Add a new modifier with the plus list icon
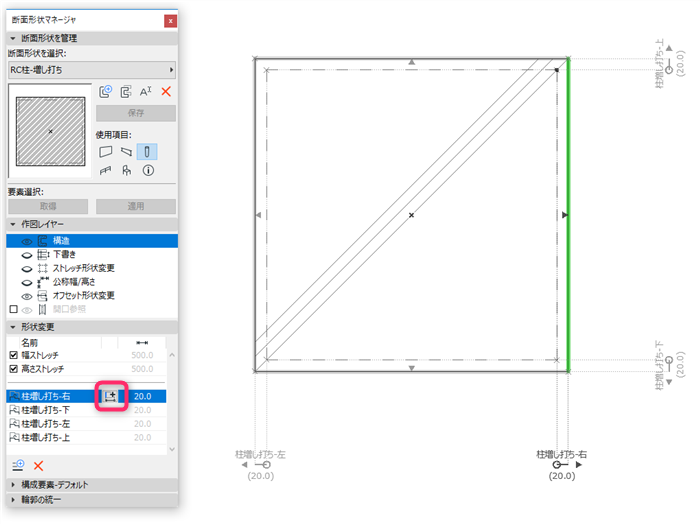Screen dimensions: 700x524 (18, 466)
